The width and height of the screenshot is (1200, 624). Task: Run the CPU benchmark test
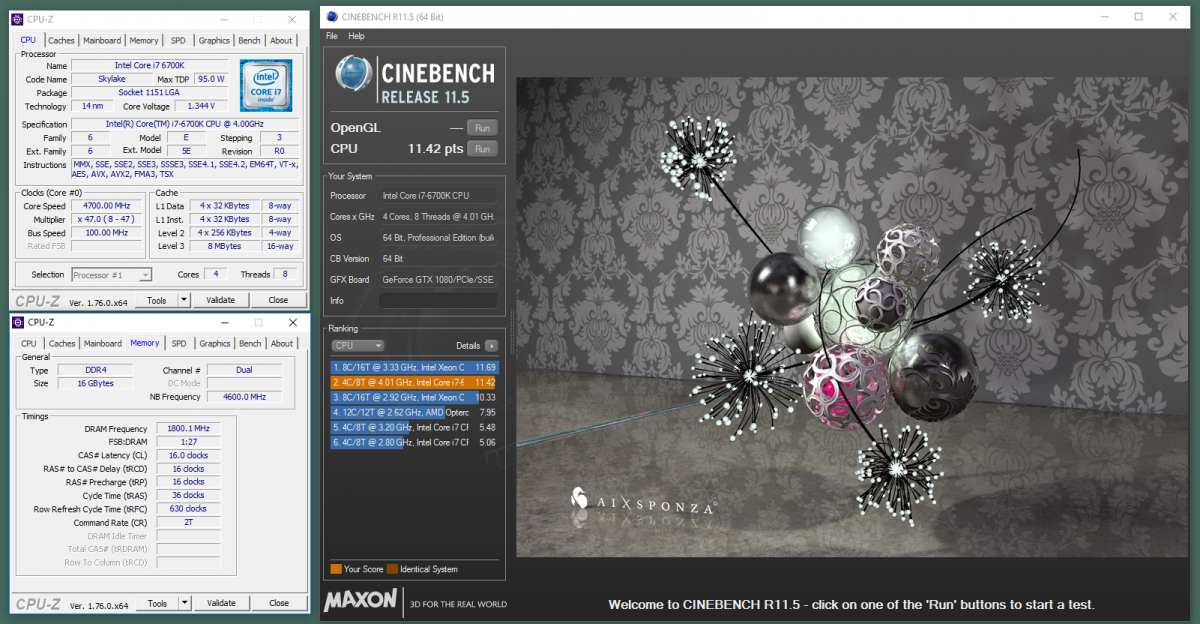(x=482, y=149)
